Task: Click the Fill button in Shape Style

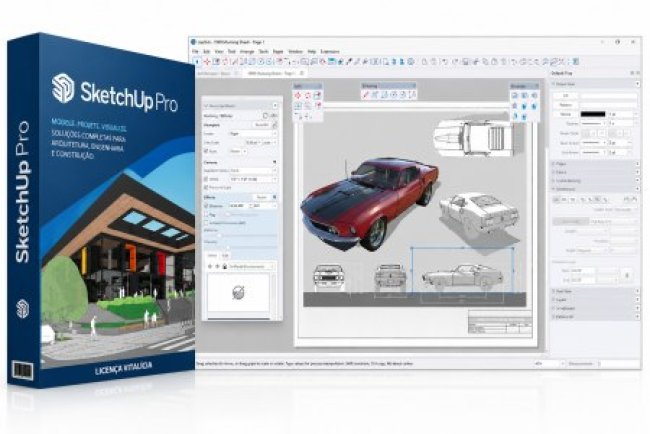Action: coord(565,96)
